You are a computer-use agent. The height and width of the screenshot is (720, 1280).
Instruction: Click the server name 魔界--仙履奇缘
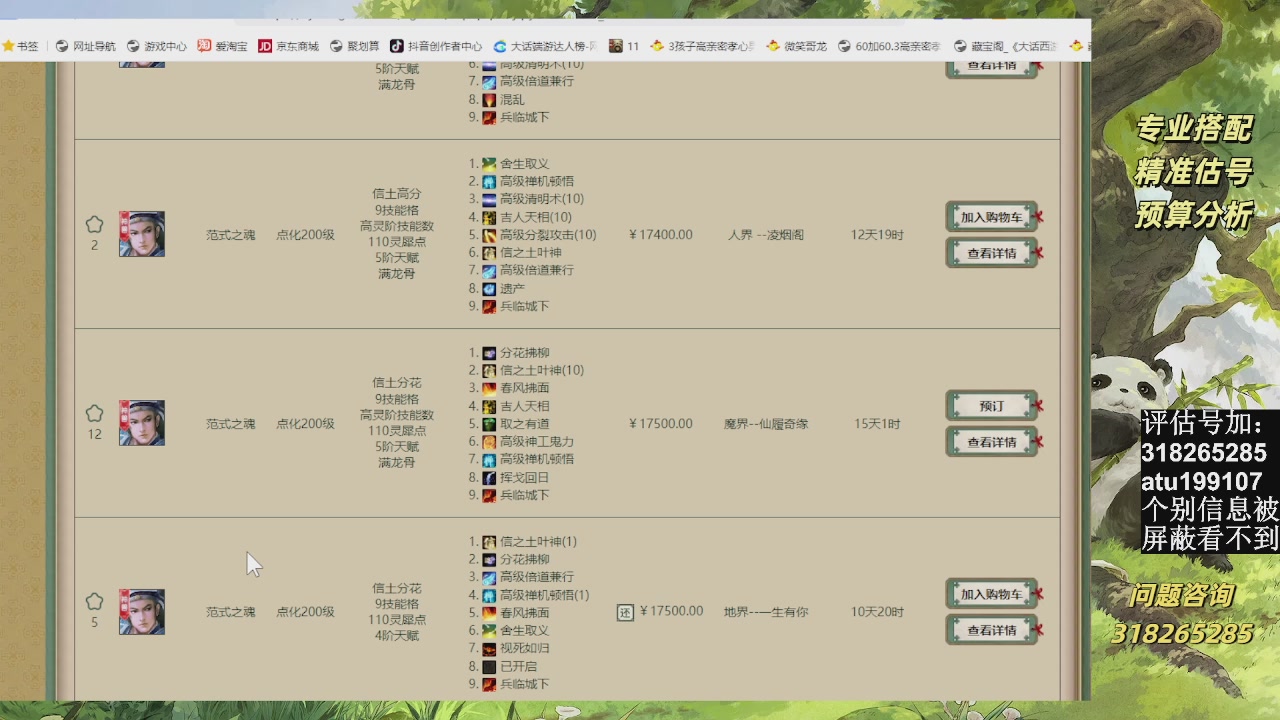pyautogui.click(x=766, y=424)
